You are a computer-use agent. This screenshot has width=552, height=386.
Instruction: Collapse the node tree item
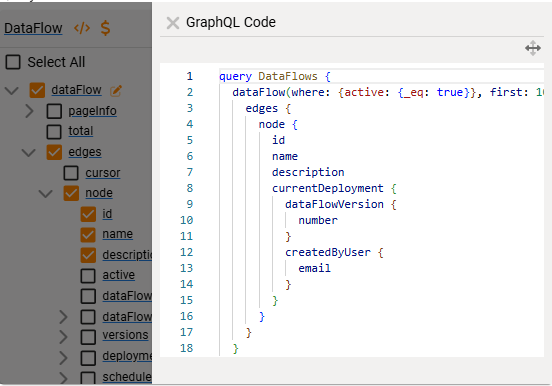pos(45,193)
